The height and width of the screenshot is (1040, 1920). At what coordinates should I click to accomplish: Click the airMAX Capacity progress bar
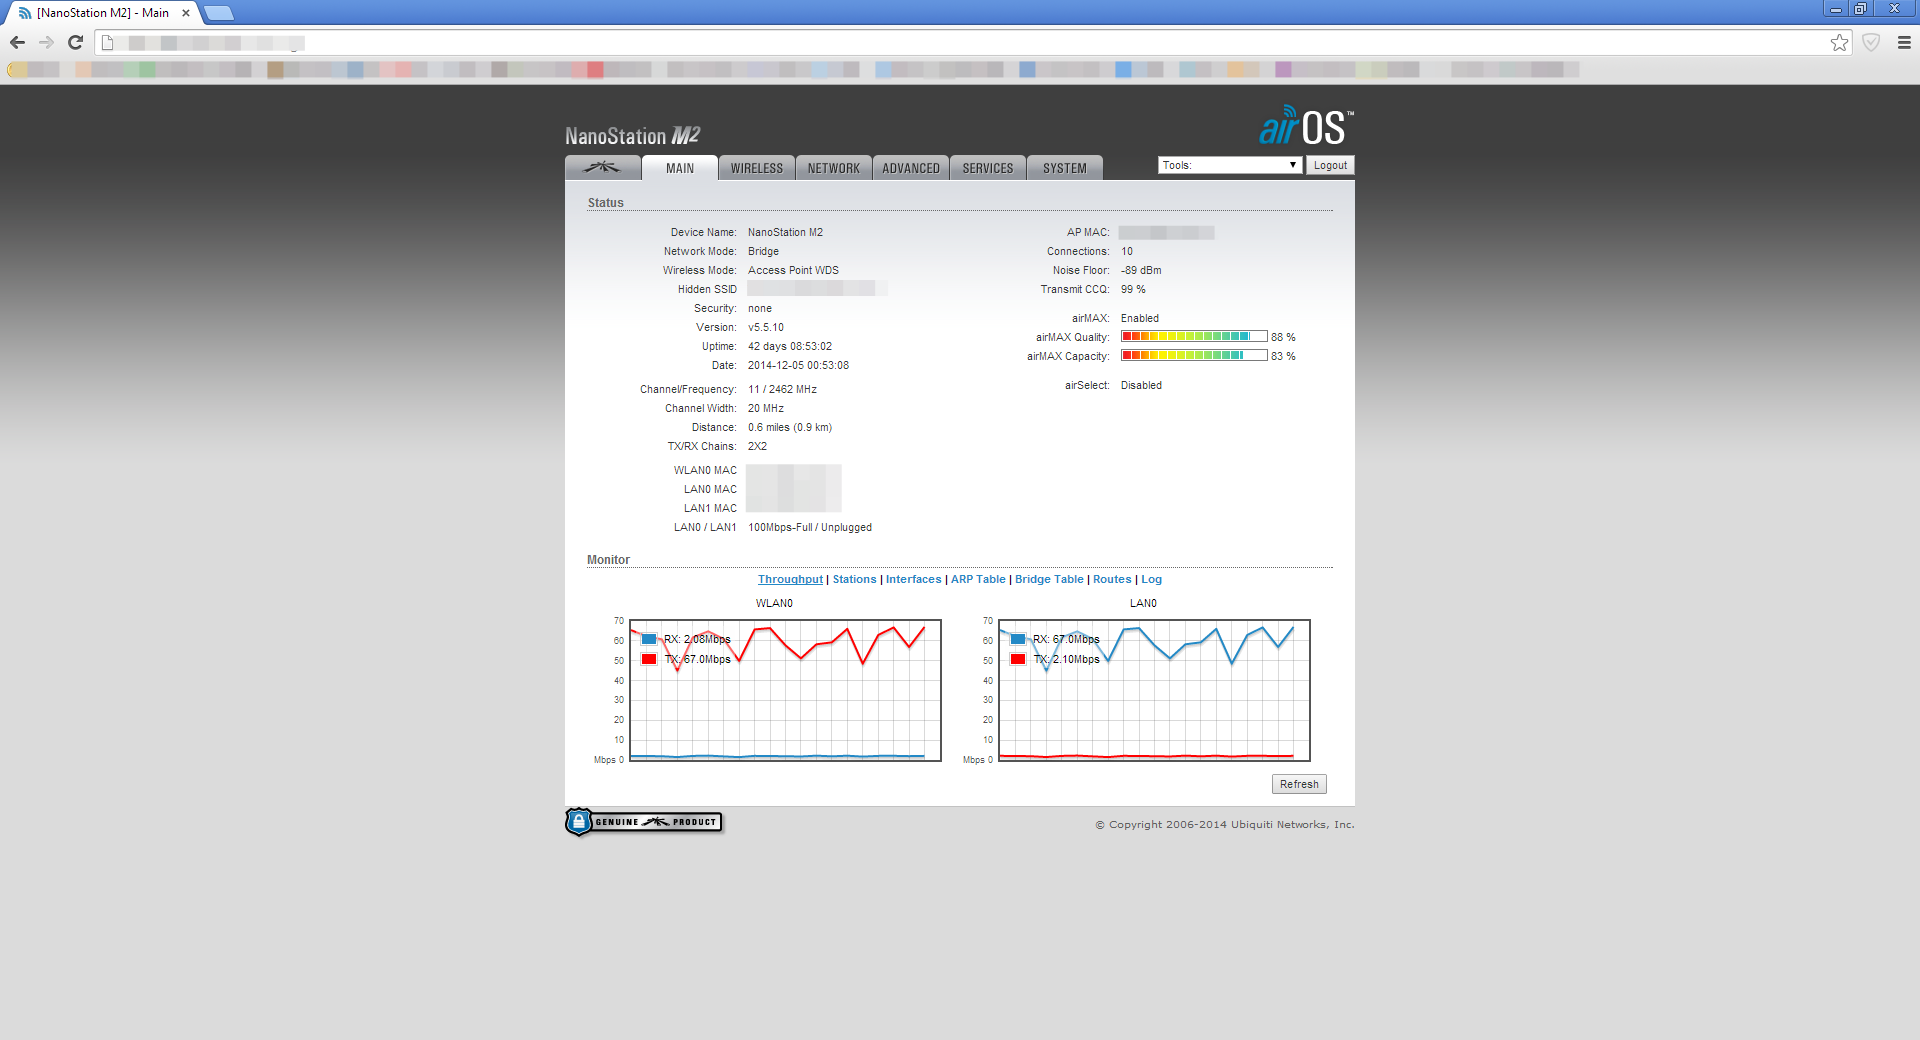[1194, 356]
